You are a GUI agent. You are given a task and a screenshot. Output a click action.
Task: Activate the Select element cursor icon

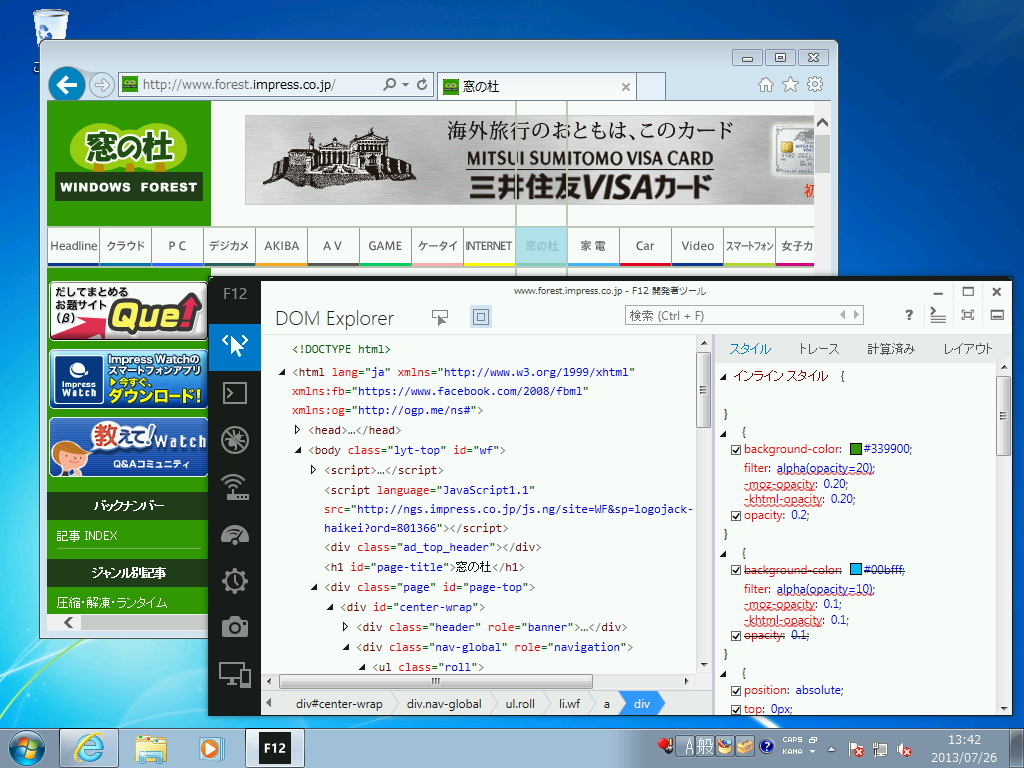[440, 317]
